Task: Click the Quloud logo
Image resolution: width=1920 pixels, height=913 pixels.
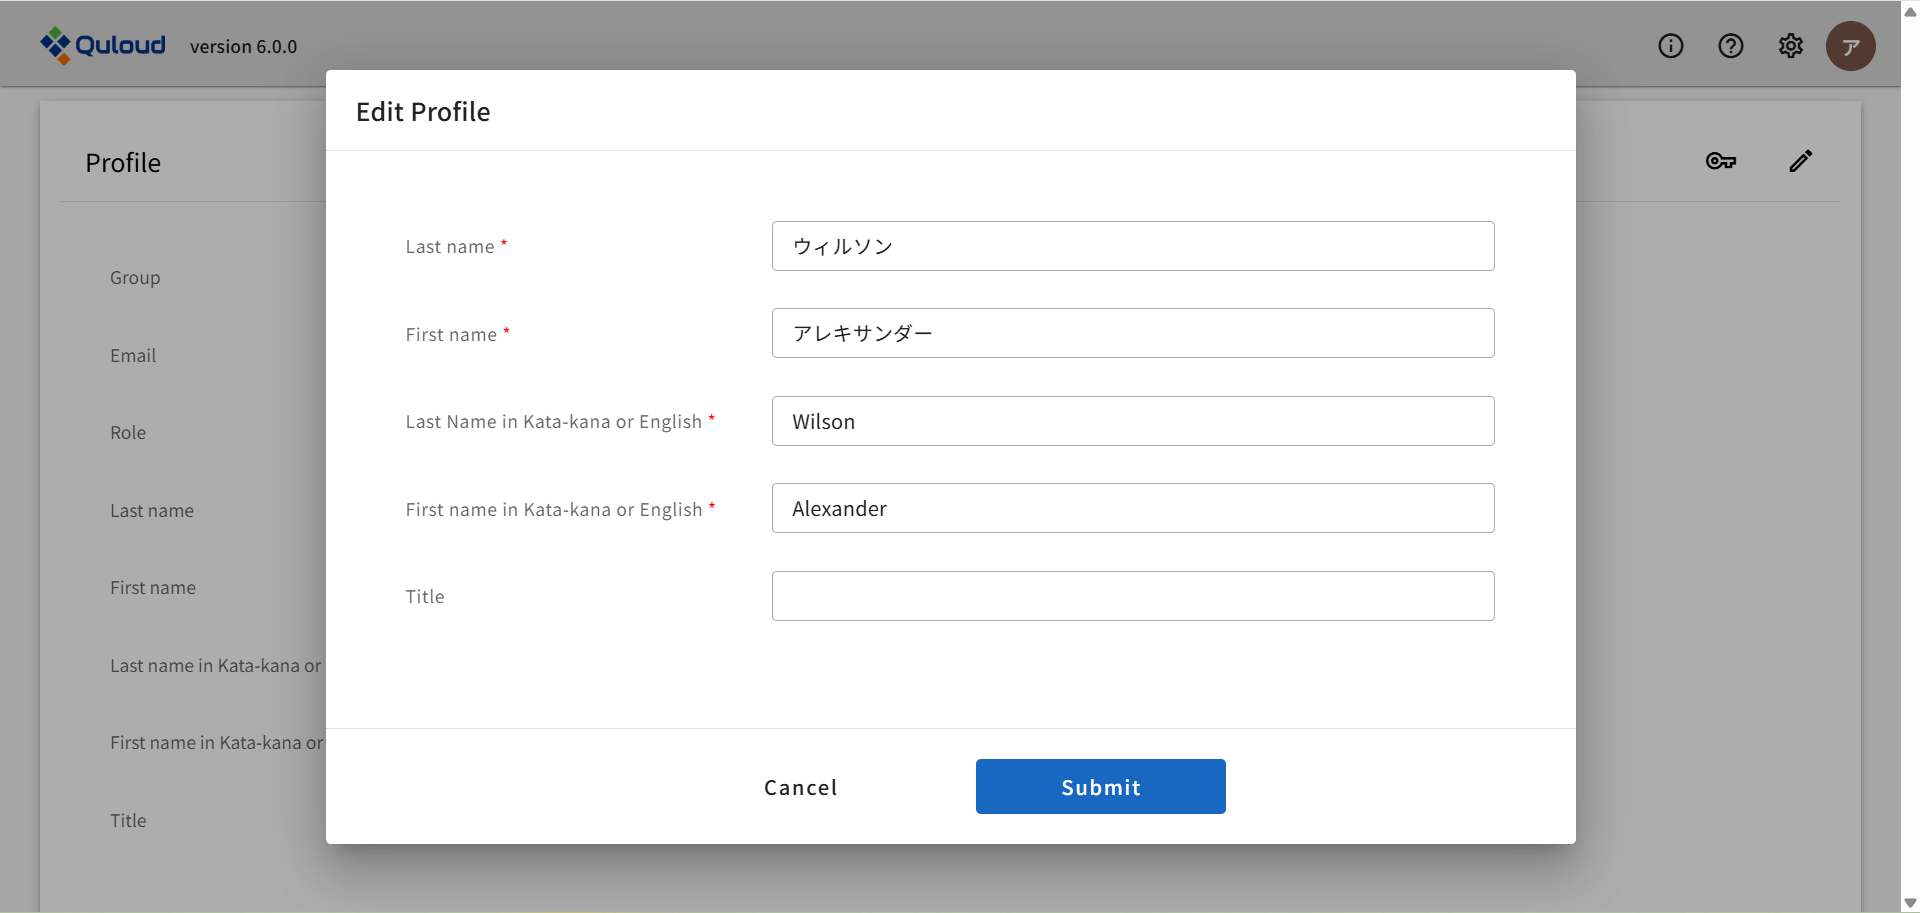Action: click(102, 45)
